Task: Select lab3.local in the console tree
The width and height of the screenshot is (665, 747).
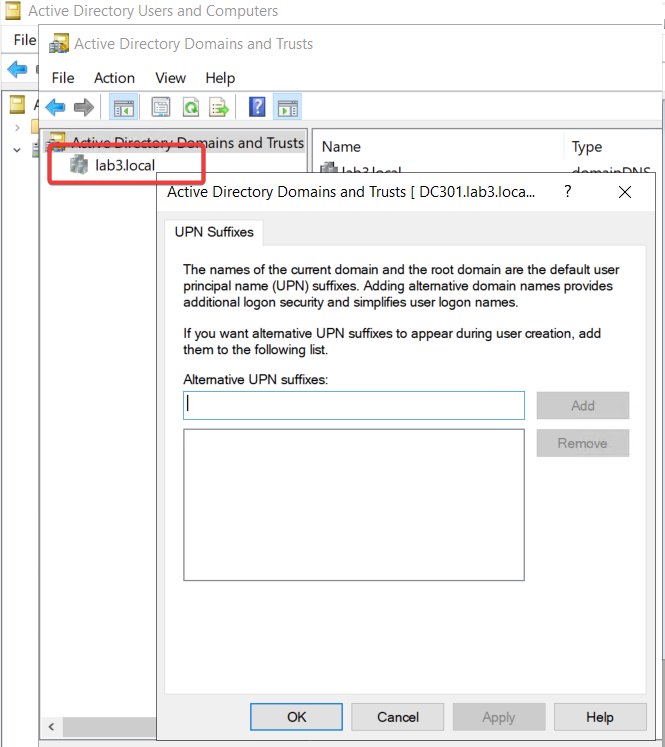Action: (x=125, y=165)
